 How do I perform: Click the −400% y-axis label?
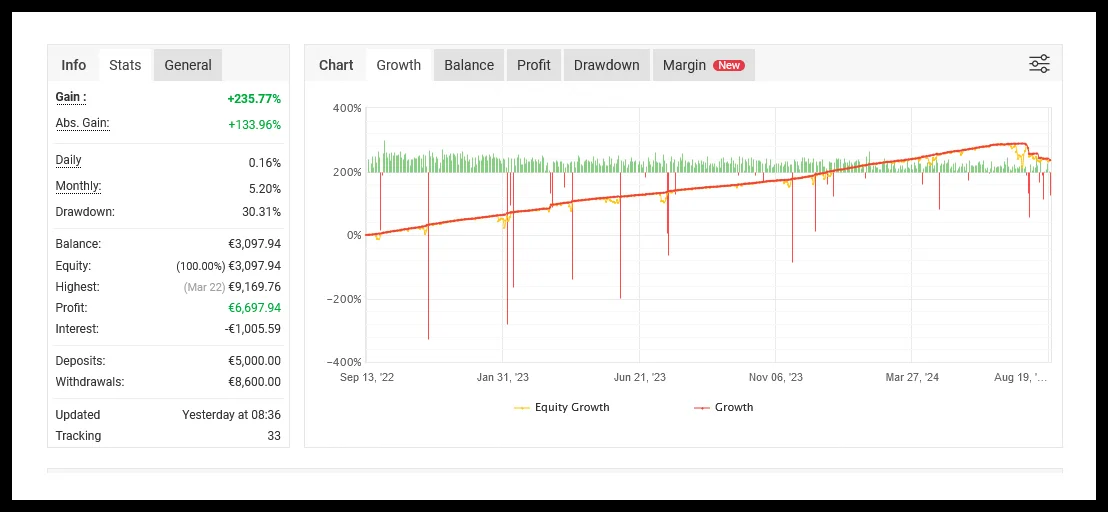point(343,362)
